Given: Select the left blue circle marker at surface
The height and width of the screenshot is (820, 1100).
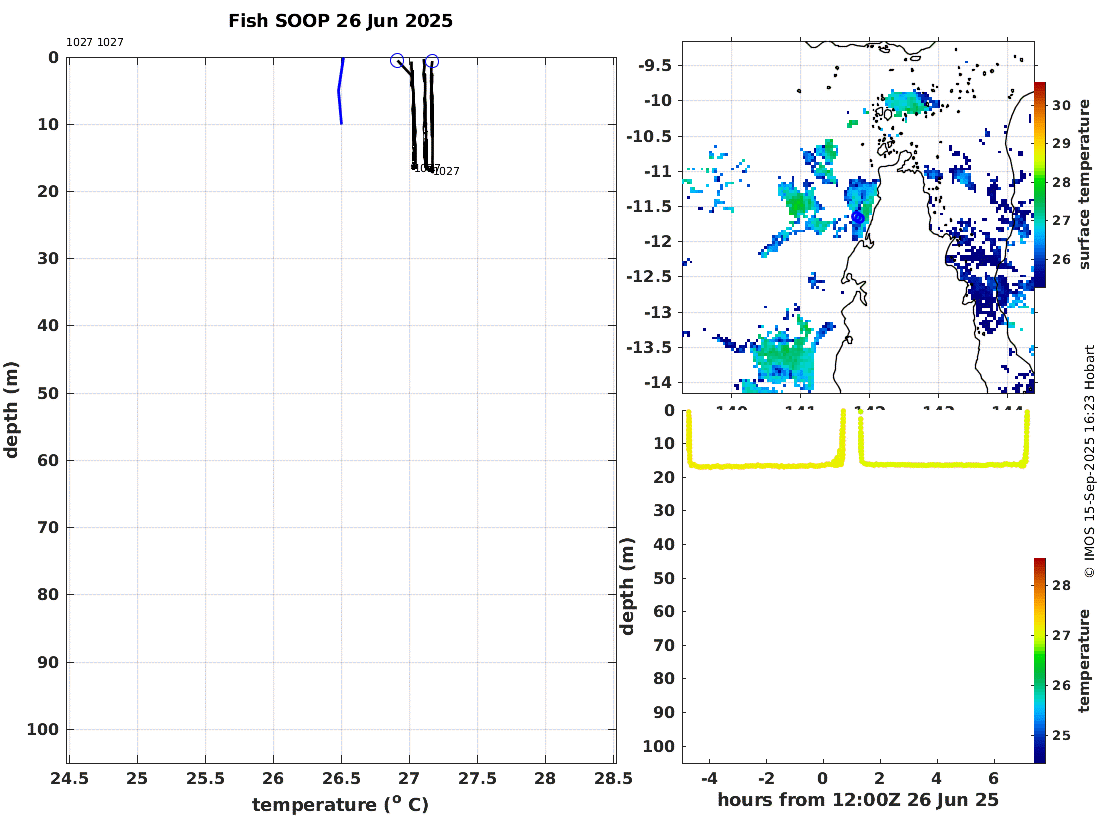Looking at the screenshot, I should pyautogui.click(x=397, y=60).
